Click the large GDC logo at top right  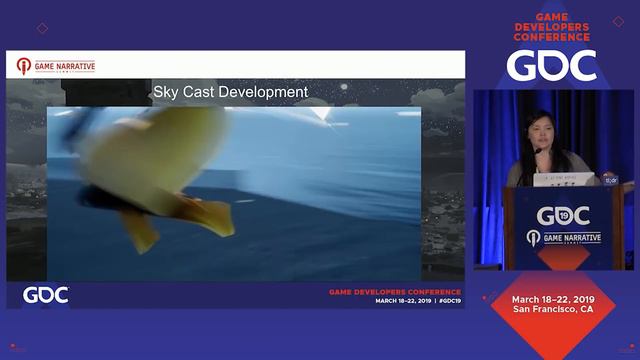(551, 65)
